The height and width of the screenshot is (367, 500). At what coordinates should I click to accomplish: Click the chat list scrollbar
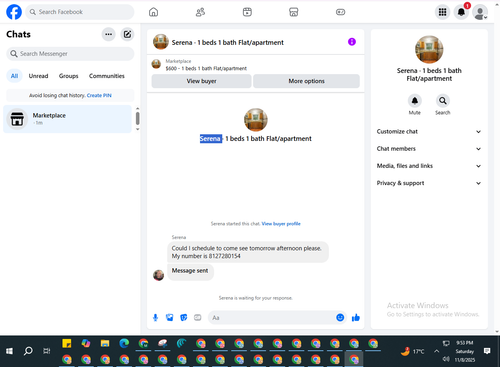pyautogui.click(x=137, y=119)
